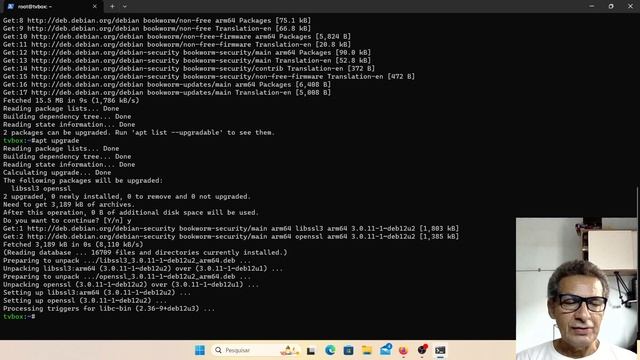The image size is (640, 360).
Task: Click the 'Need to get 3,189 kB of archives' line
Action: (x=69, y=204)
